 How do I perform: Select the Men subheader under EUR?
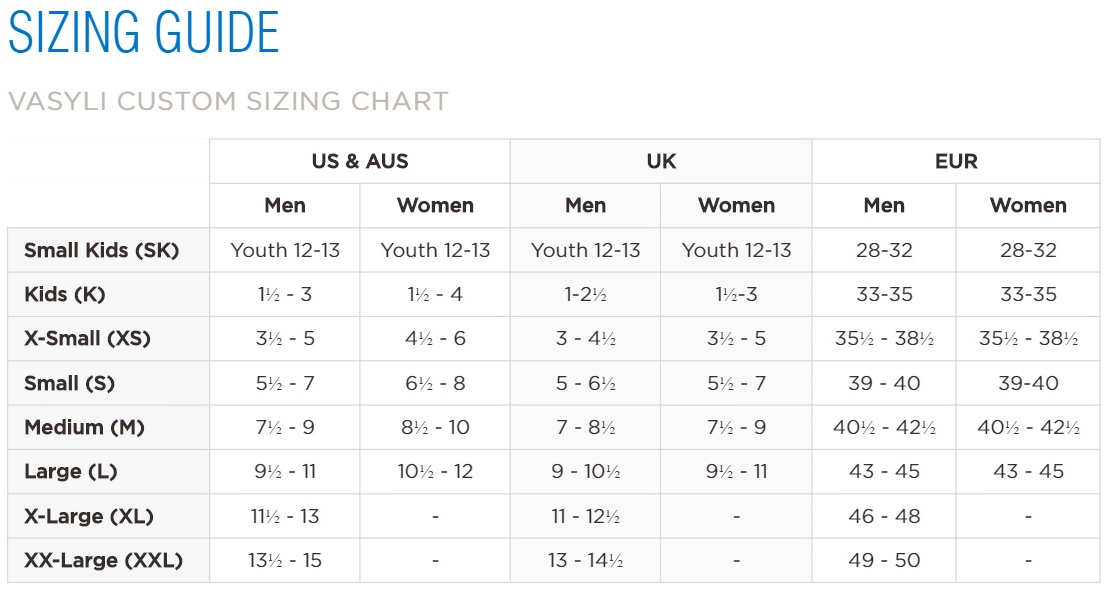click(884, 205)
